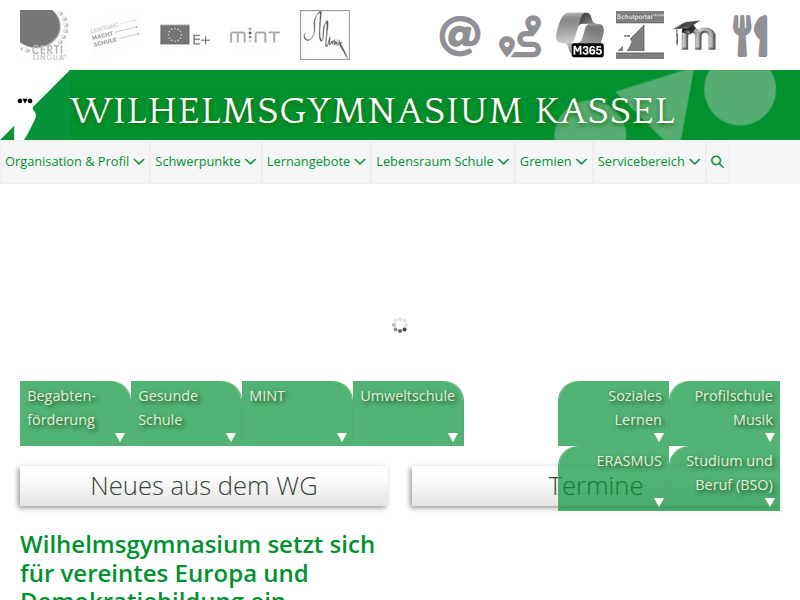The image size is (800, 600).
Task: Open the M365 icon
Action: tap(580, 35)
